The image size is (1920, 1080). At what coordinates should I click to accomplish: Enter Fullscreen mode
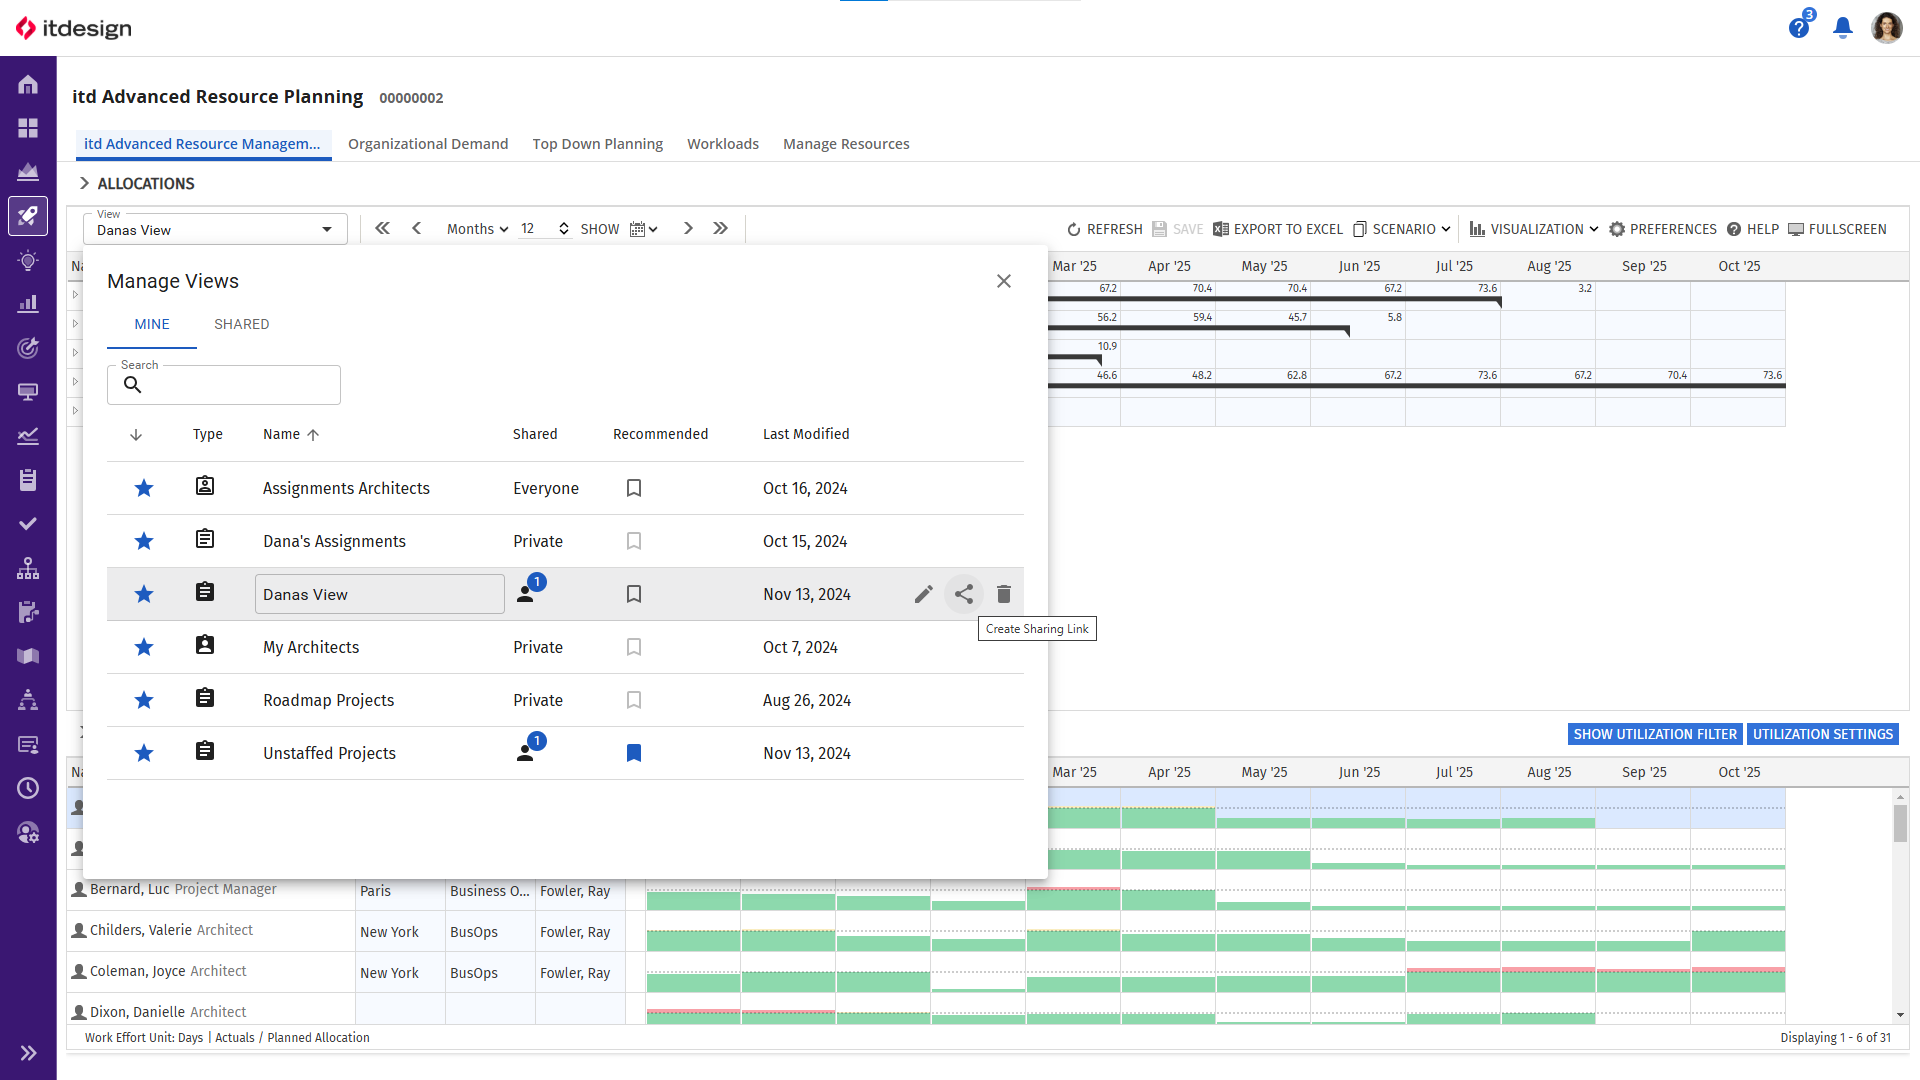click(x=1837, y=229)
